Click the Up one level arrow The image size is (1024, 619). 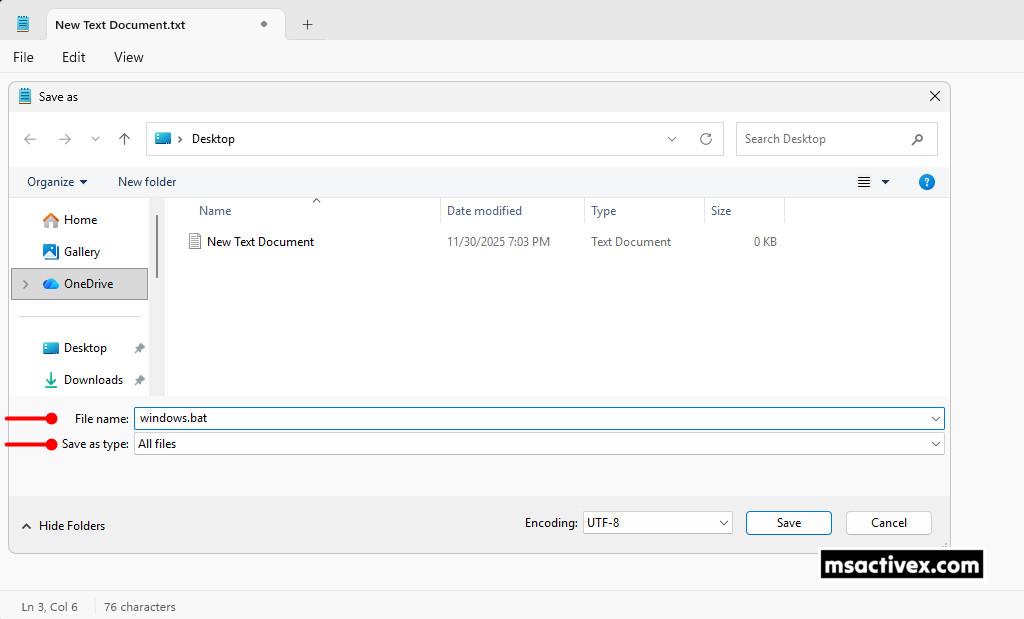[x=124, y=139]
